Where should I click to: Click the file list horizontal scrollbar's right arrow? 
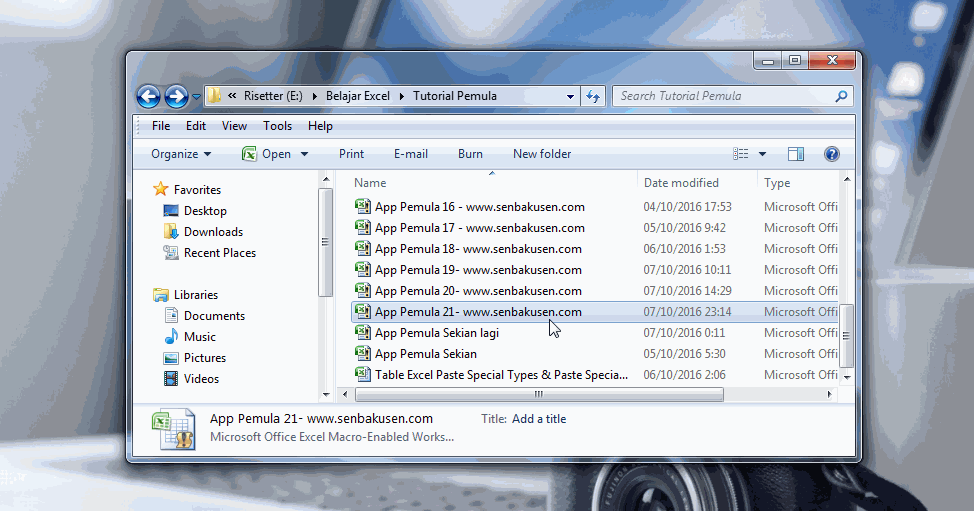coord(829,394)
